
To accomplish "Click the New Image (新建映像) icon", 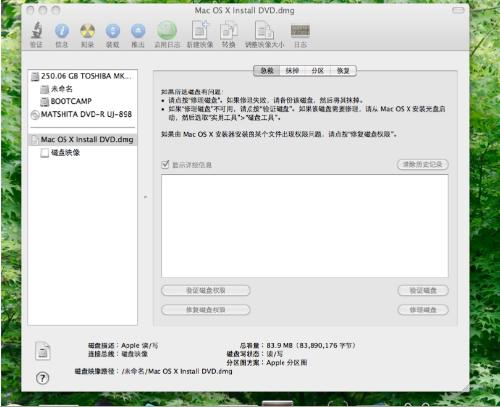I will (x=200, y=31).
